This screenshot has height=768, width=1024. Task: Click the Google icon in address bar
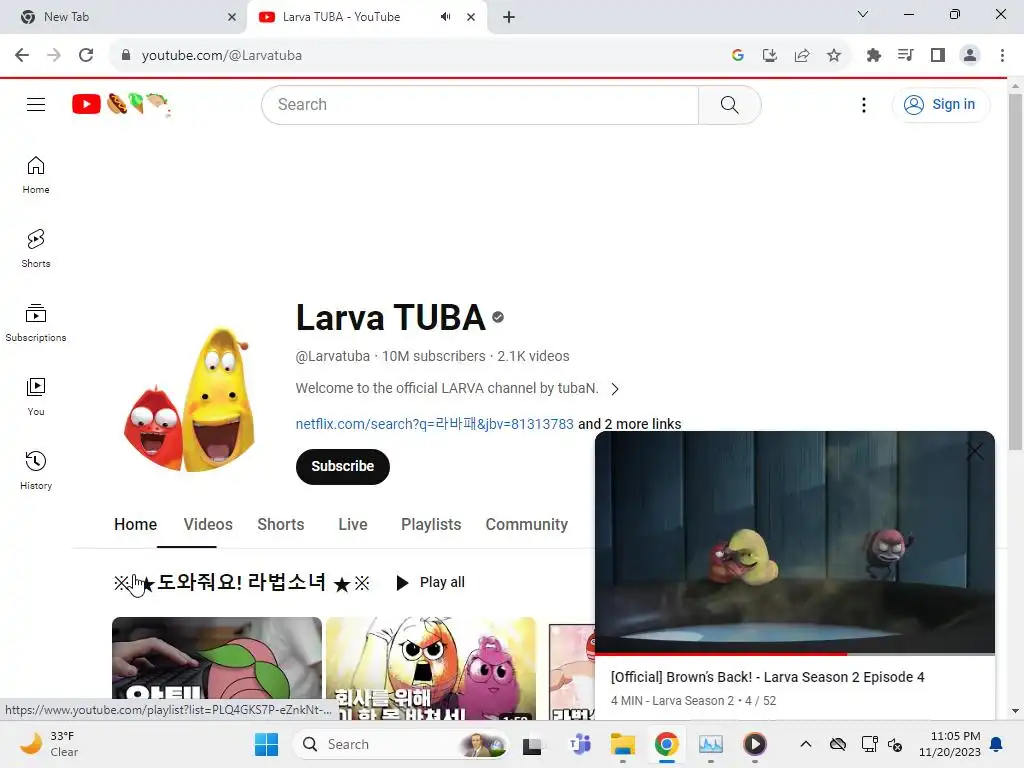738,56
